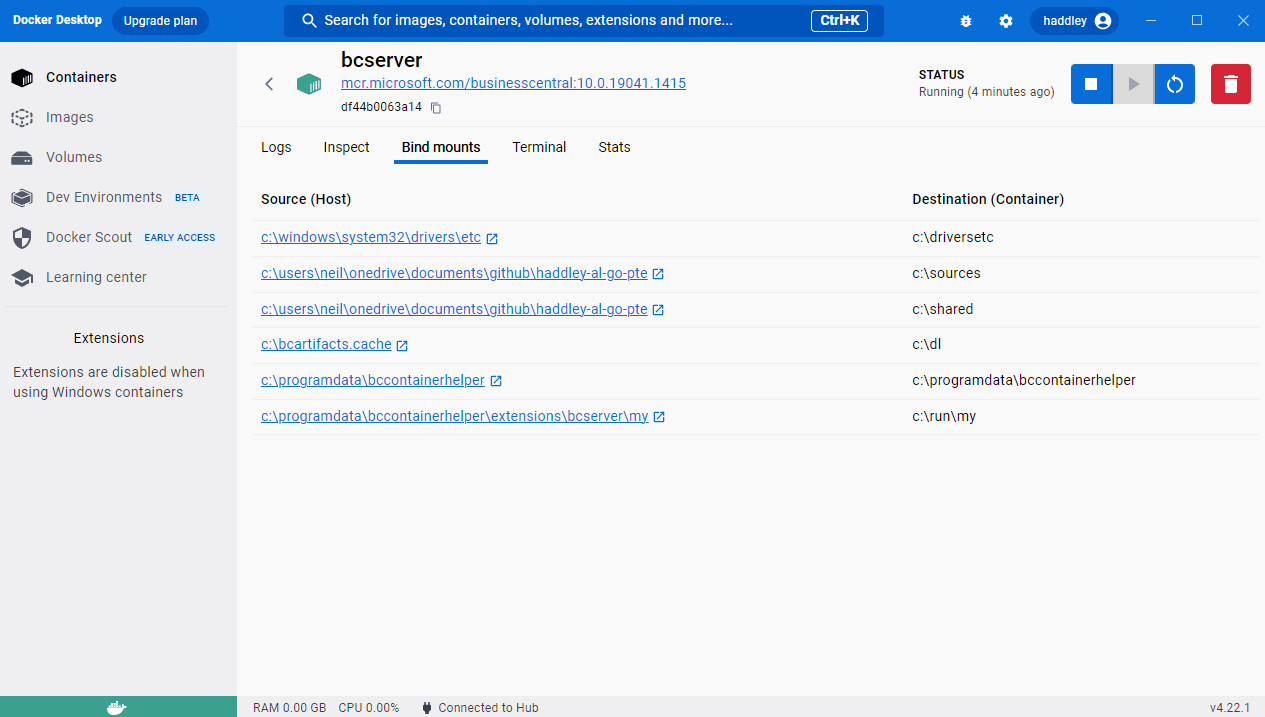Open the Inspect tab

click(x=346, y=147)
